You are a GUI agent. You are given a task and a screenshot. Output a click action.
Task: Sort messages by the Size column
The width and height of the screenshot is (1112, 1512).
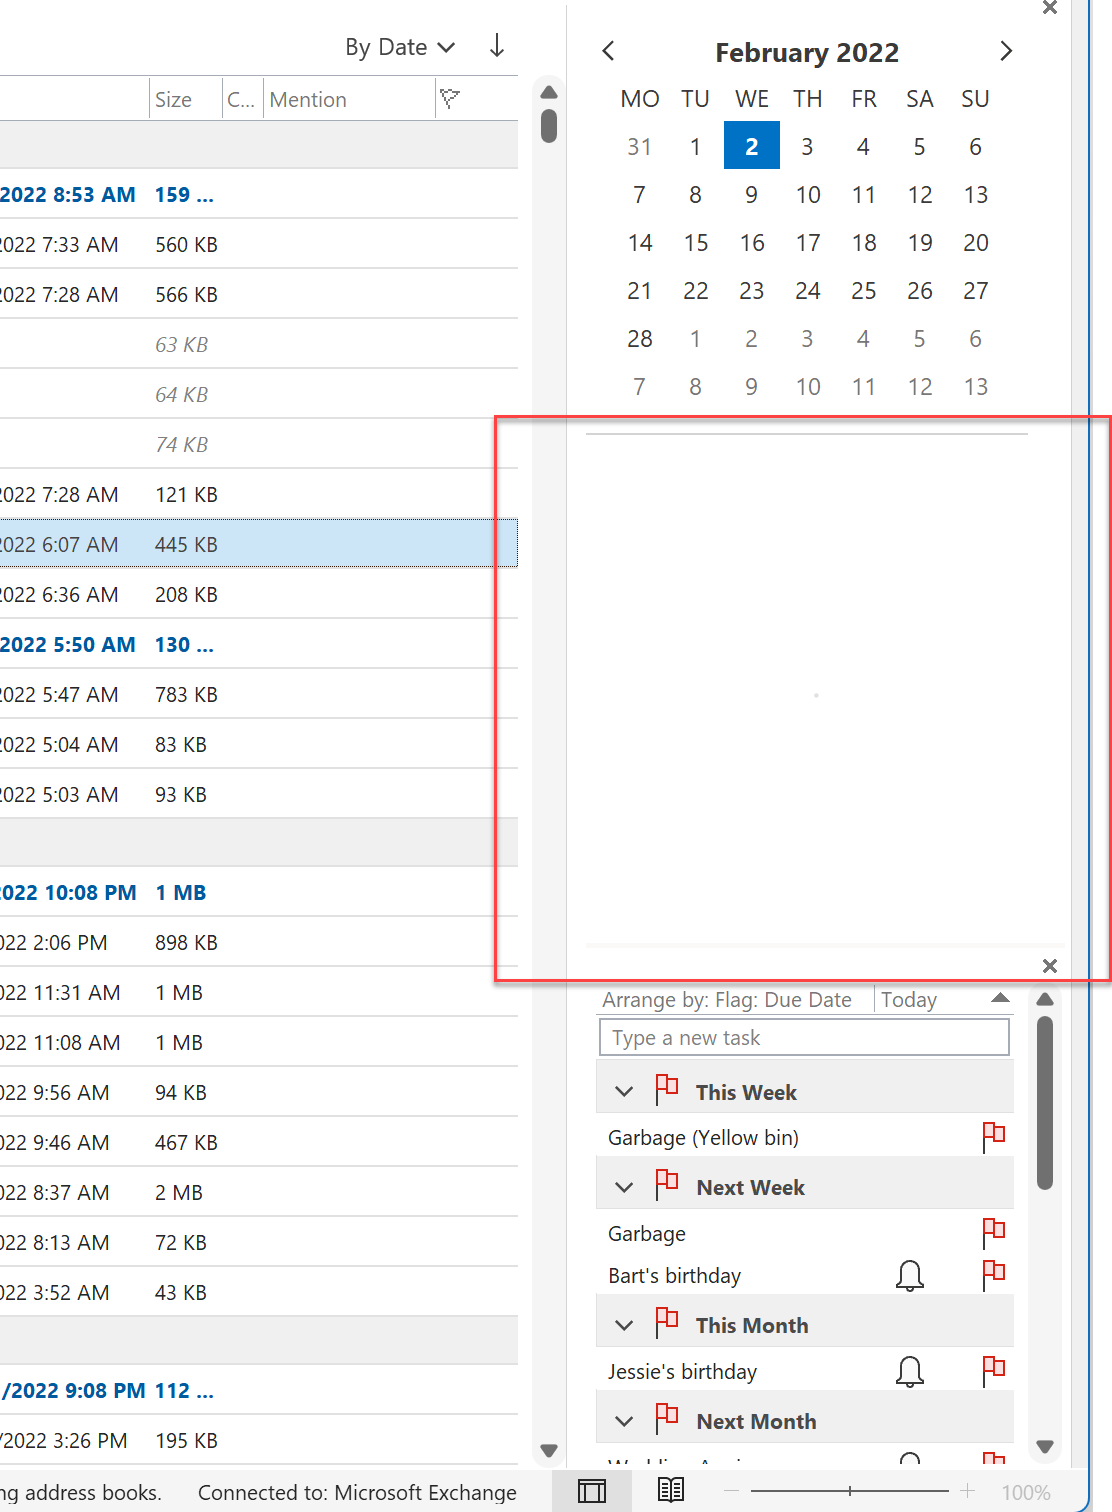(172, 98)
